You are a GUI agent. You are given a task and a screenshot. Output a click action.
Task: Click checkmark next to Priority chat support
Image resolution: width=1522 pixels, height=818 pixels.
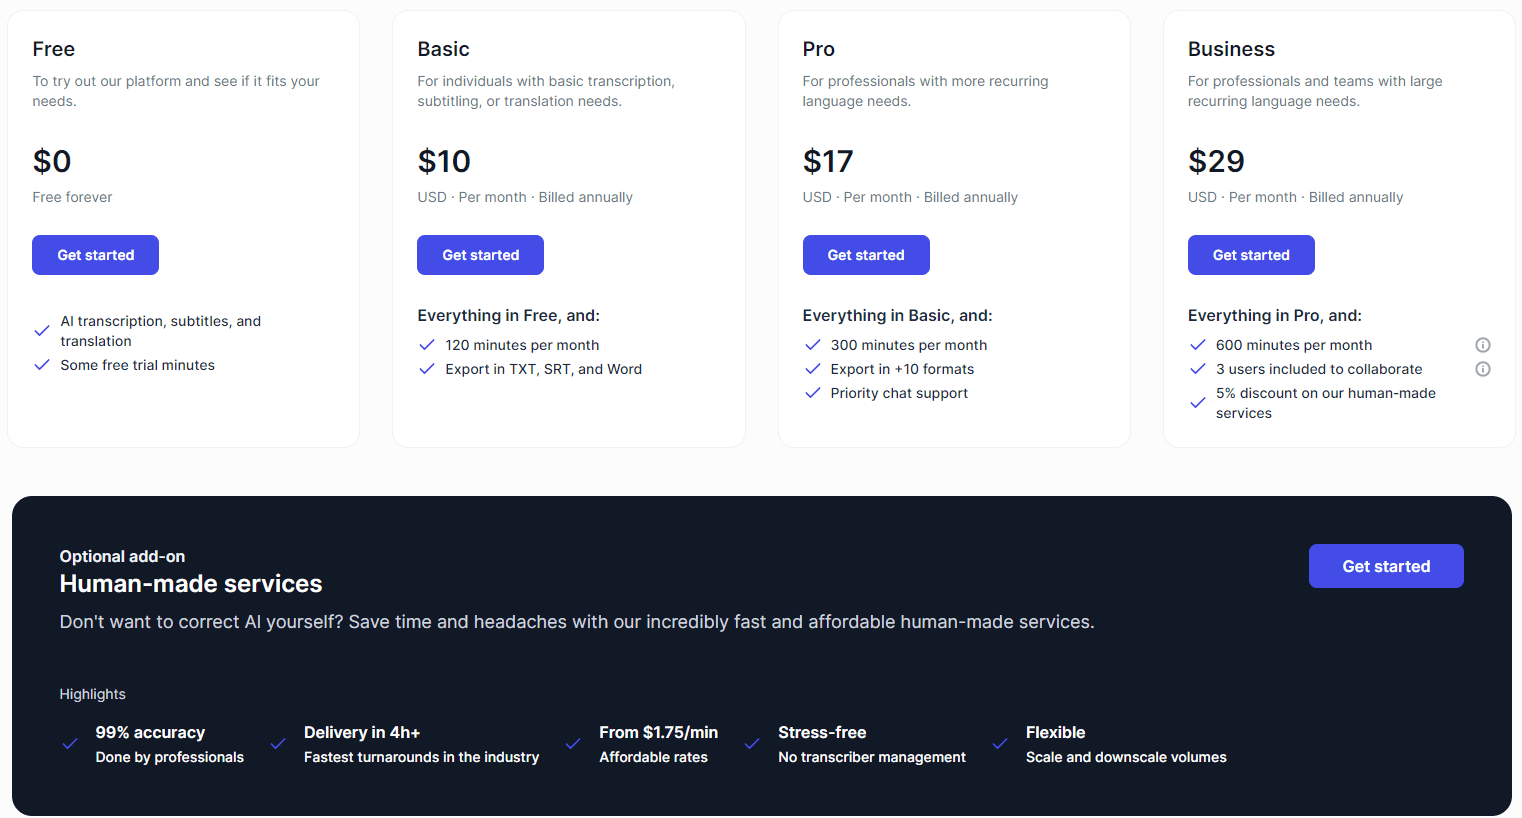(x=813, y=393)
